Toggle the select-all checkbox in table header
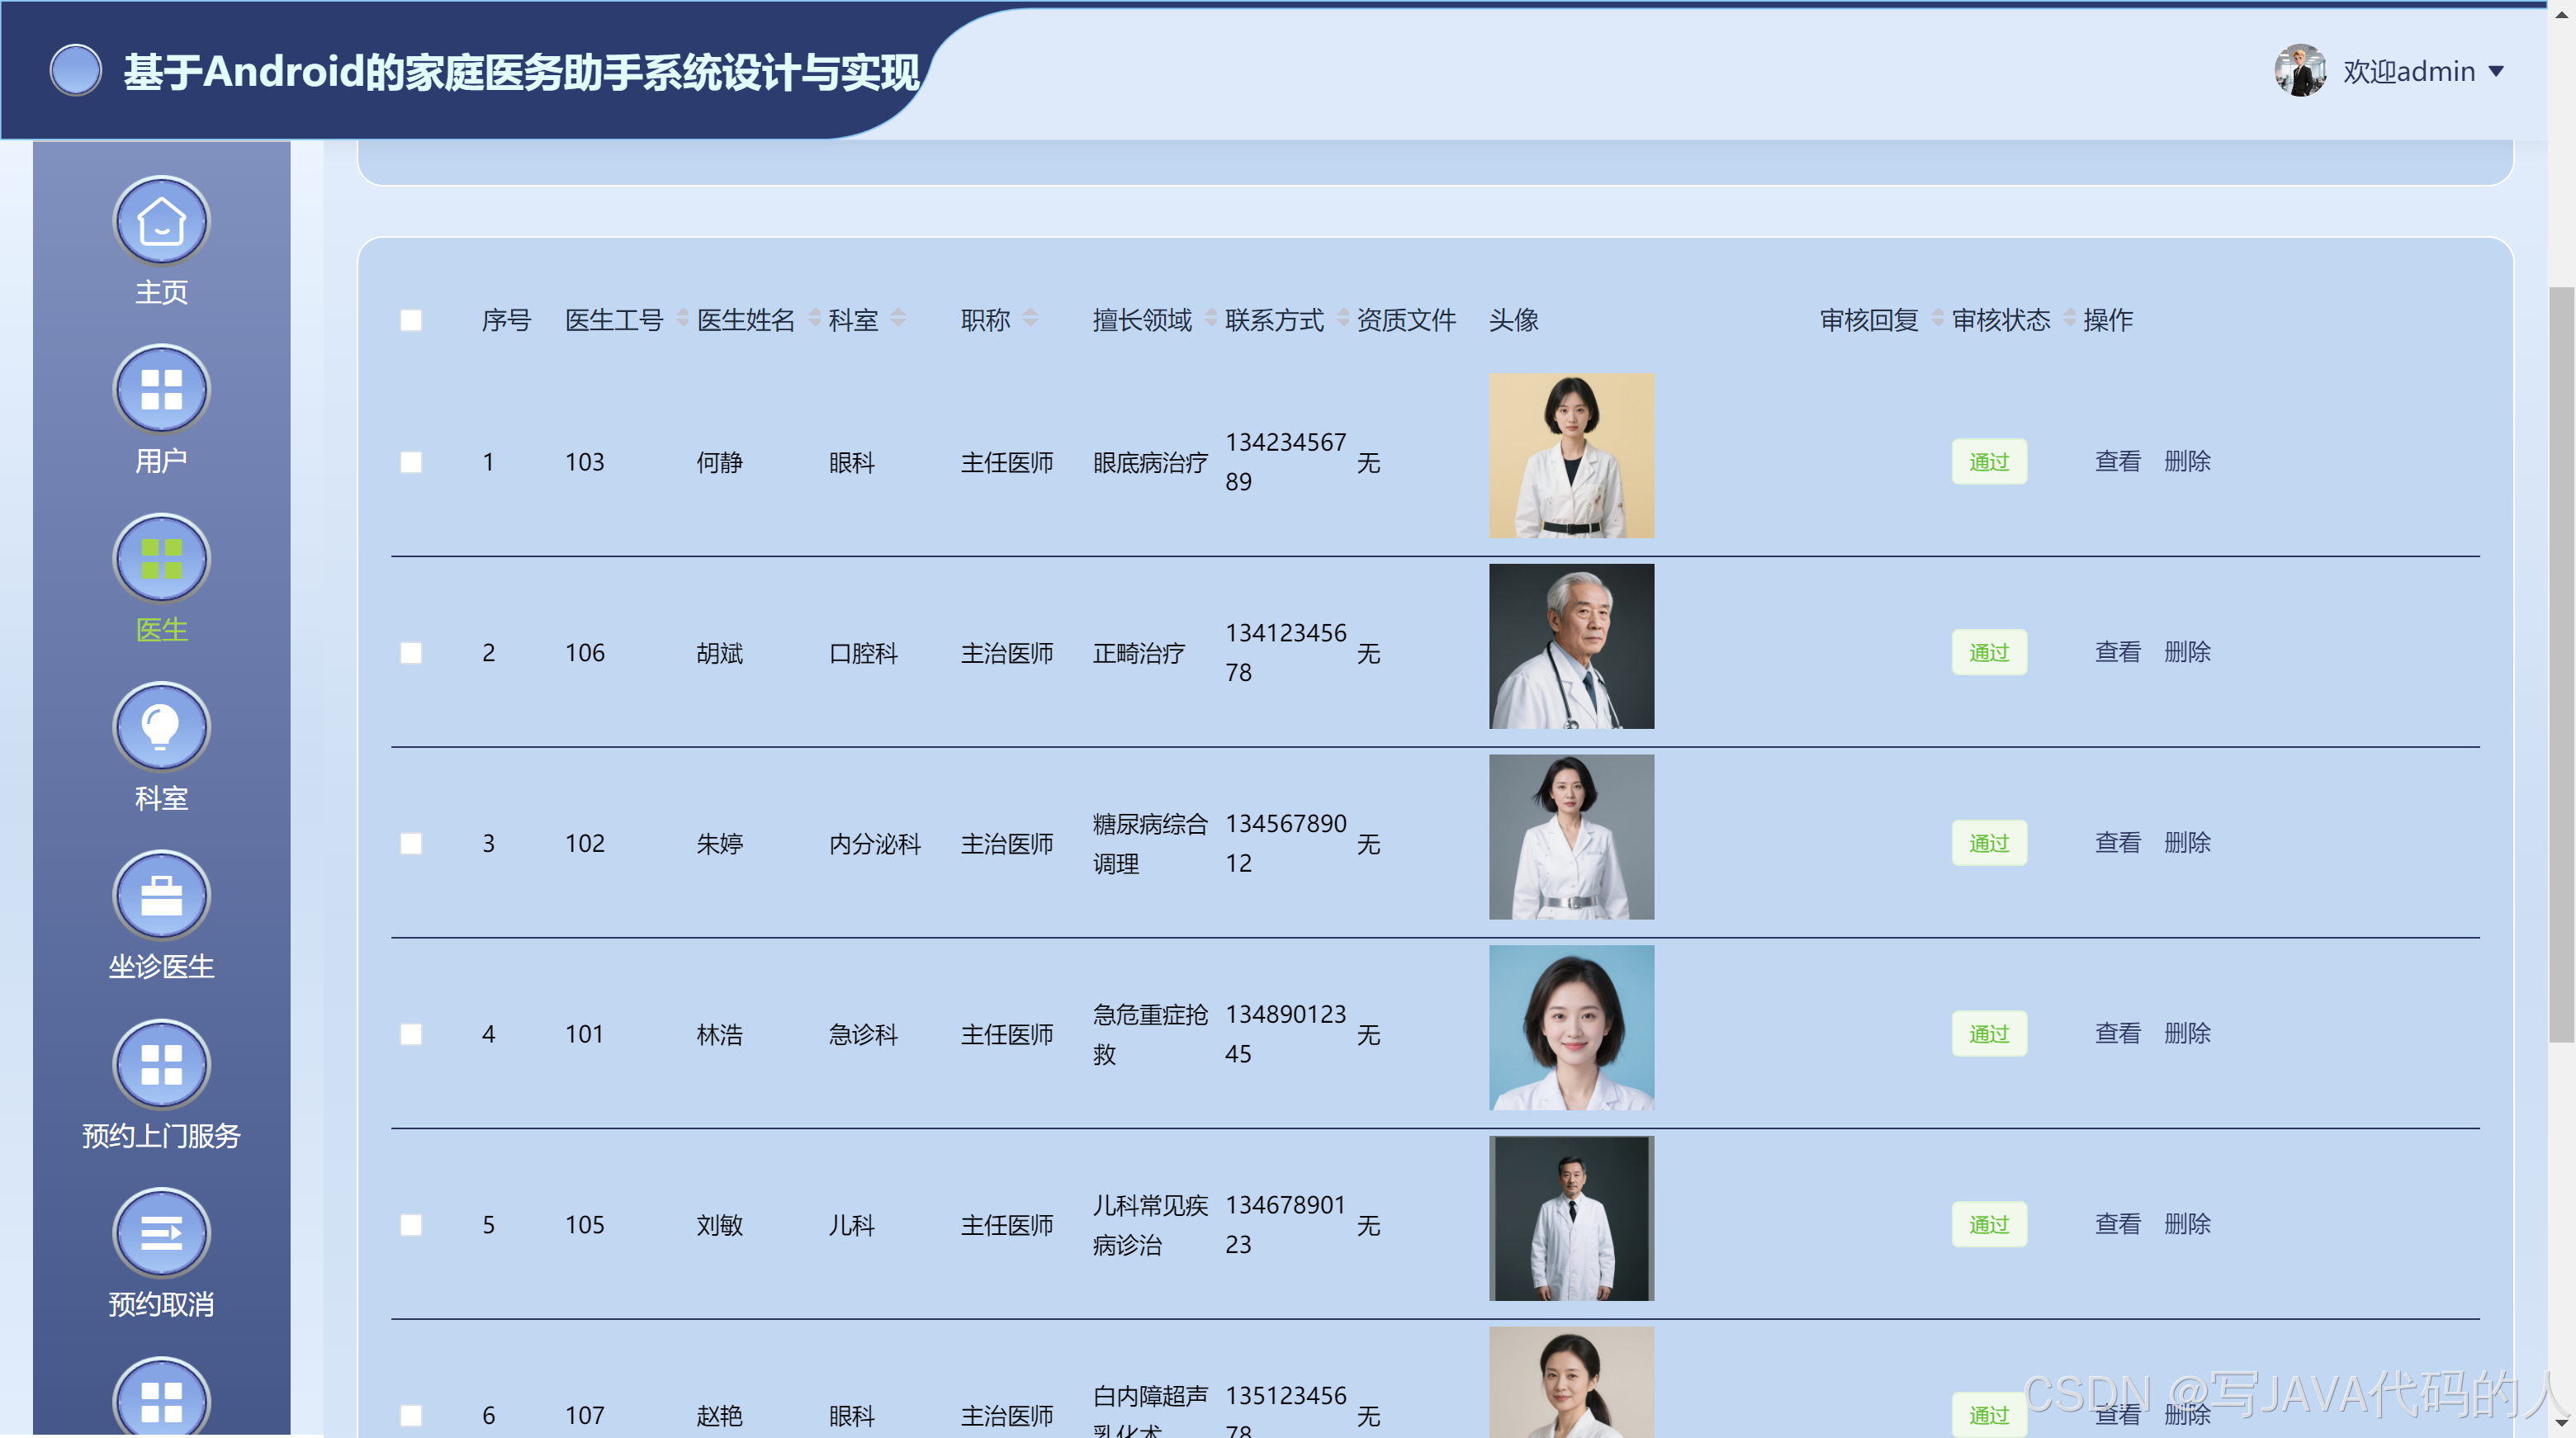The image size is (2576, 1438). (411, 320)
